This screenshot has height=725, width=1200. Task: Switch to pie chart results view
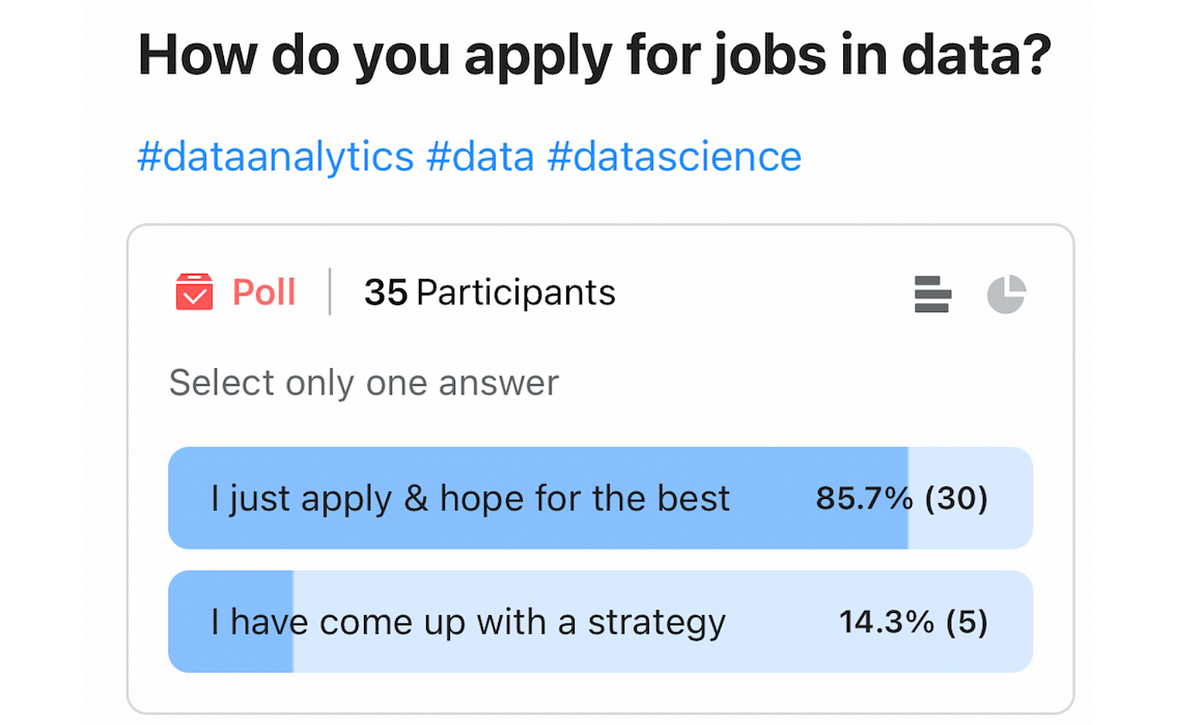(1006, 294)
